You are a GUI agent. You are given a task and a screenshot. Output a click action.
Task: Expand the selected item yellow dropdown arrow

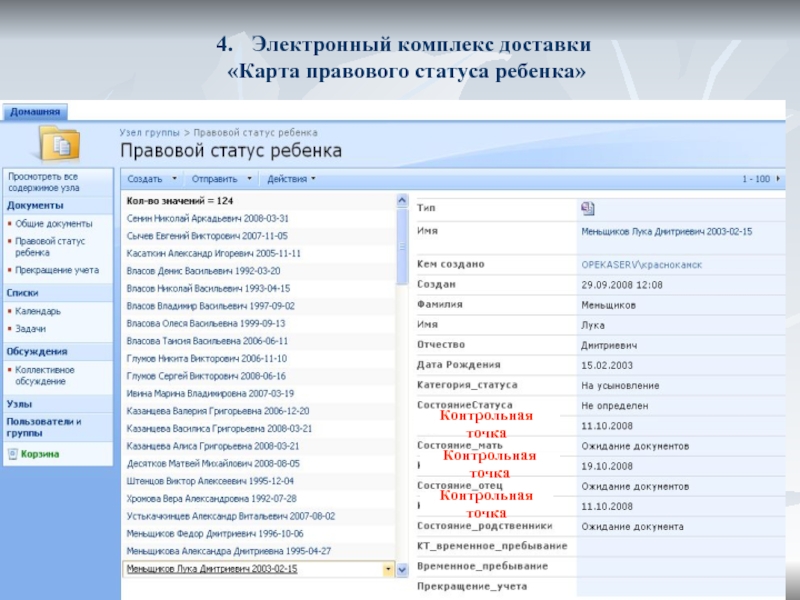pyautogui.click(x=388, y=569)
